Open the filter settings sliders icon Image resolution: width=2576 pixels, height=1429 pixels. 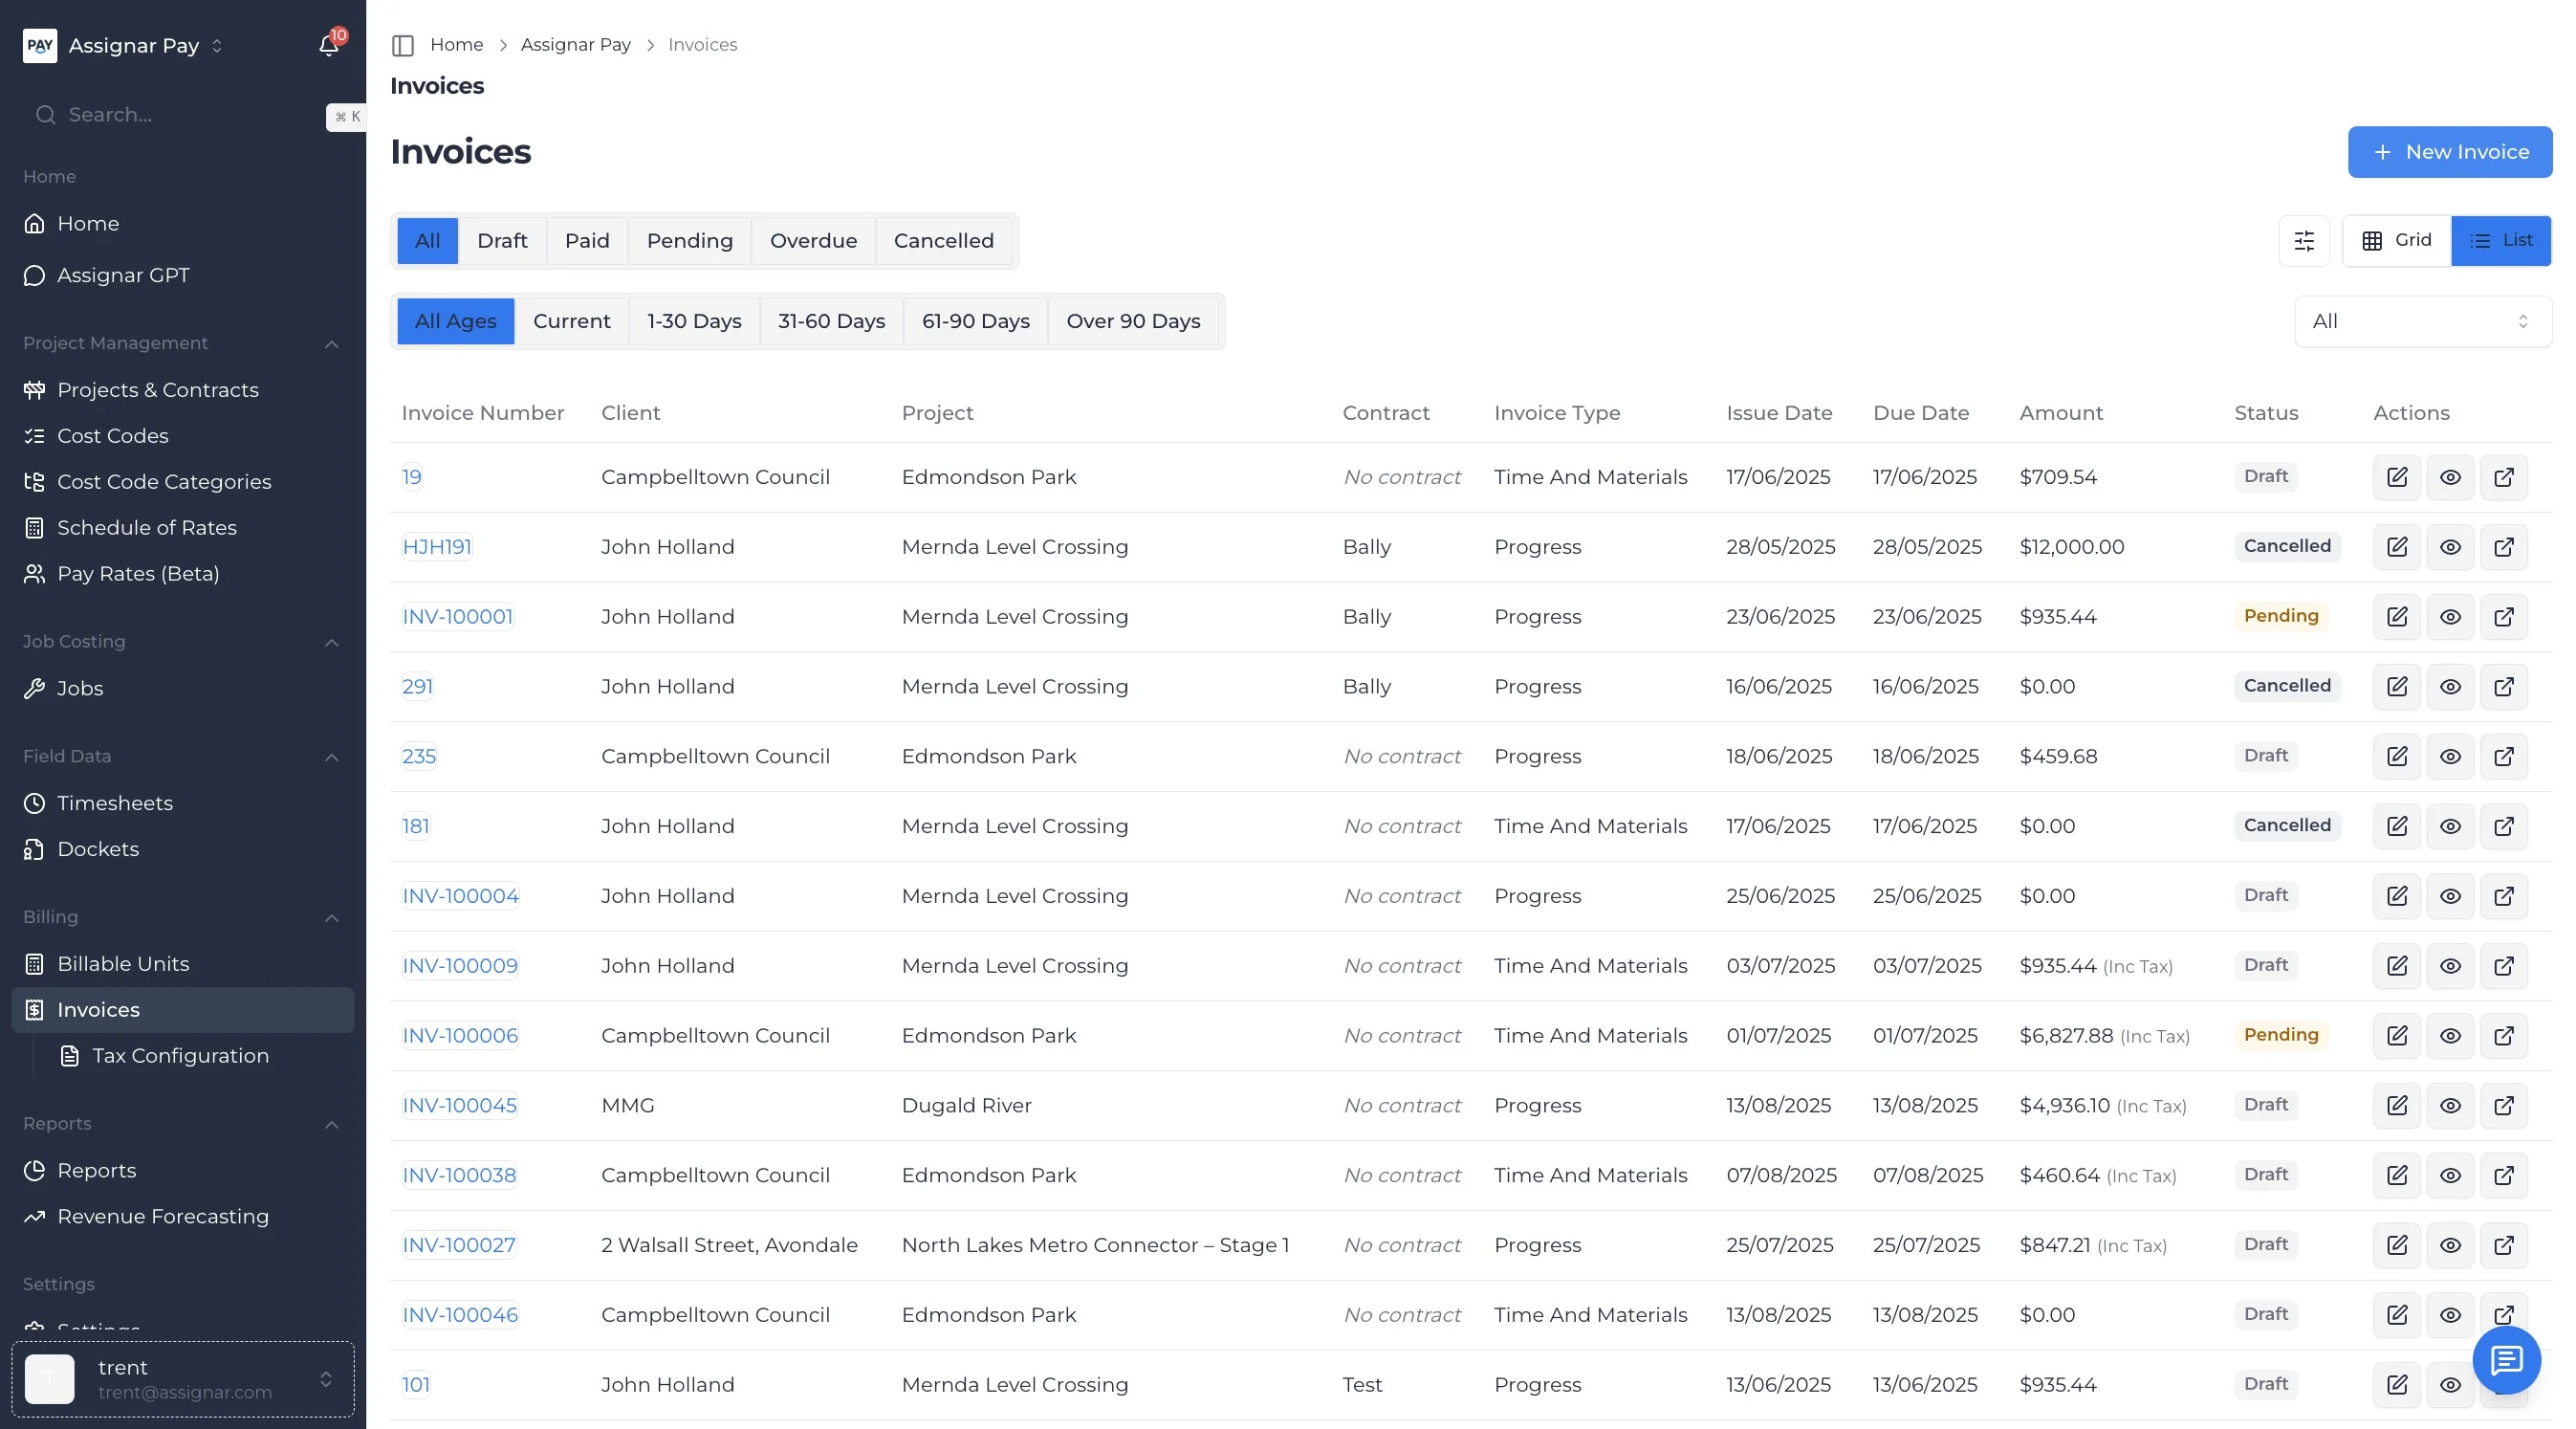point(2304,241)
